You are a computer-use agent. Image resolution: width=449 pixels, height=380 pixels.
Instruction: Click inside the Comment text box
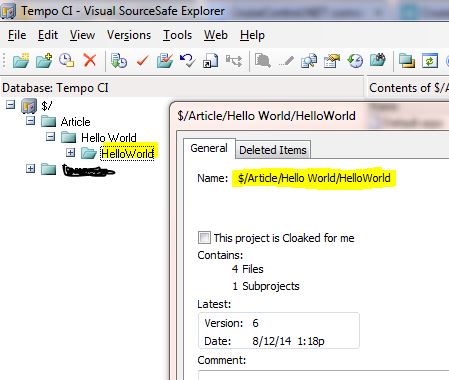point(323,375)
